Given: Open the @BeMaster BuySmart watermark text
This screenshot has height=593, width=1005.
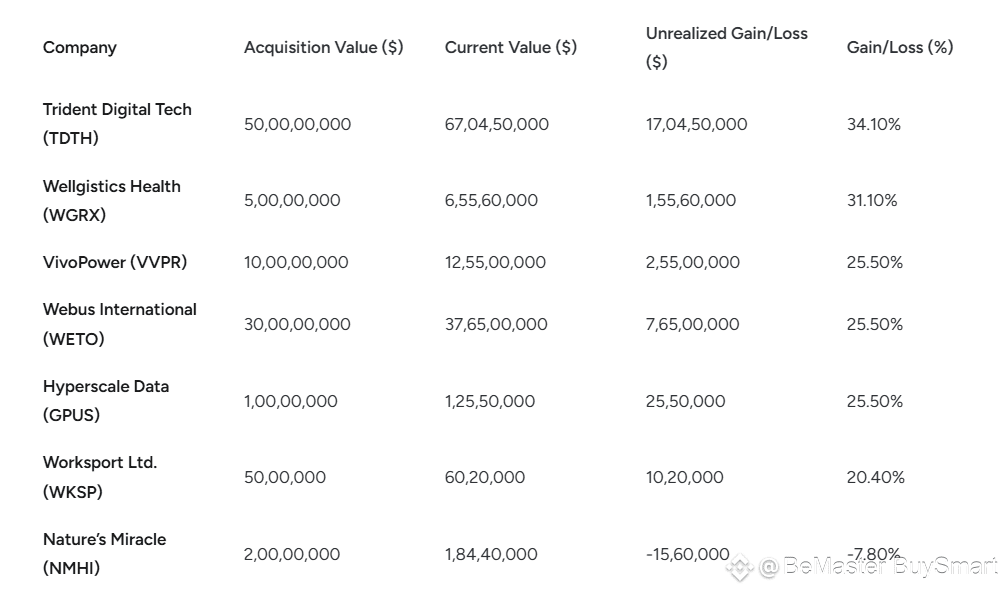Looking at the screenshot, I should (878, 566).
